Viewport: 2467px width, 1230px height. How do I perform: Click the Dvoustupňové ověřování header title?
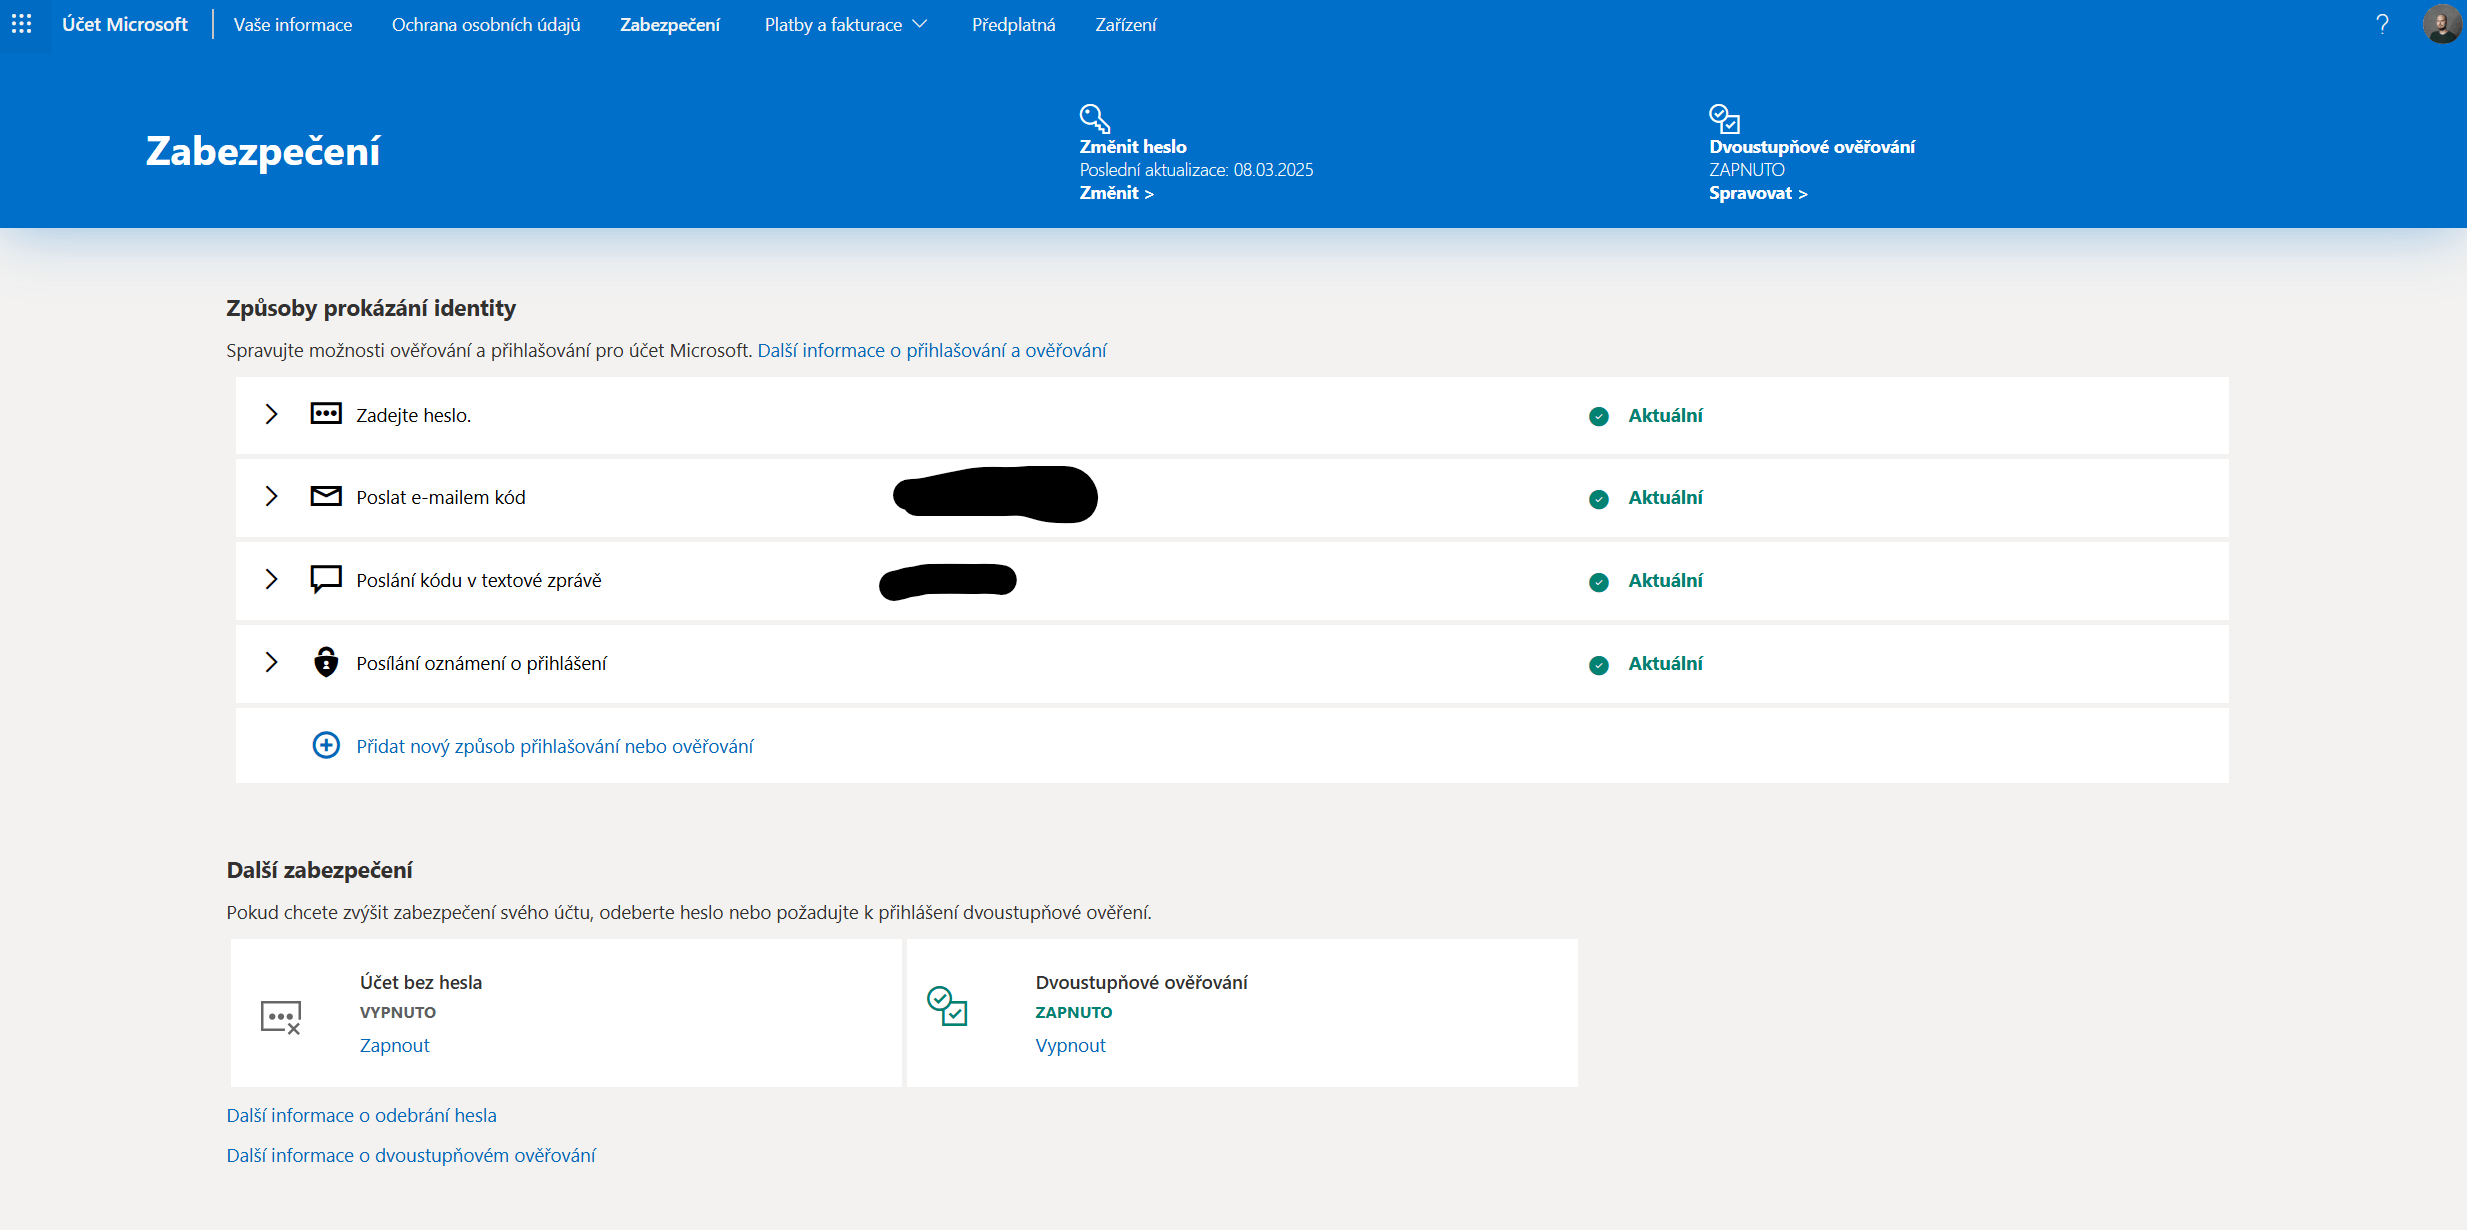(x=1812, y=147)
